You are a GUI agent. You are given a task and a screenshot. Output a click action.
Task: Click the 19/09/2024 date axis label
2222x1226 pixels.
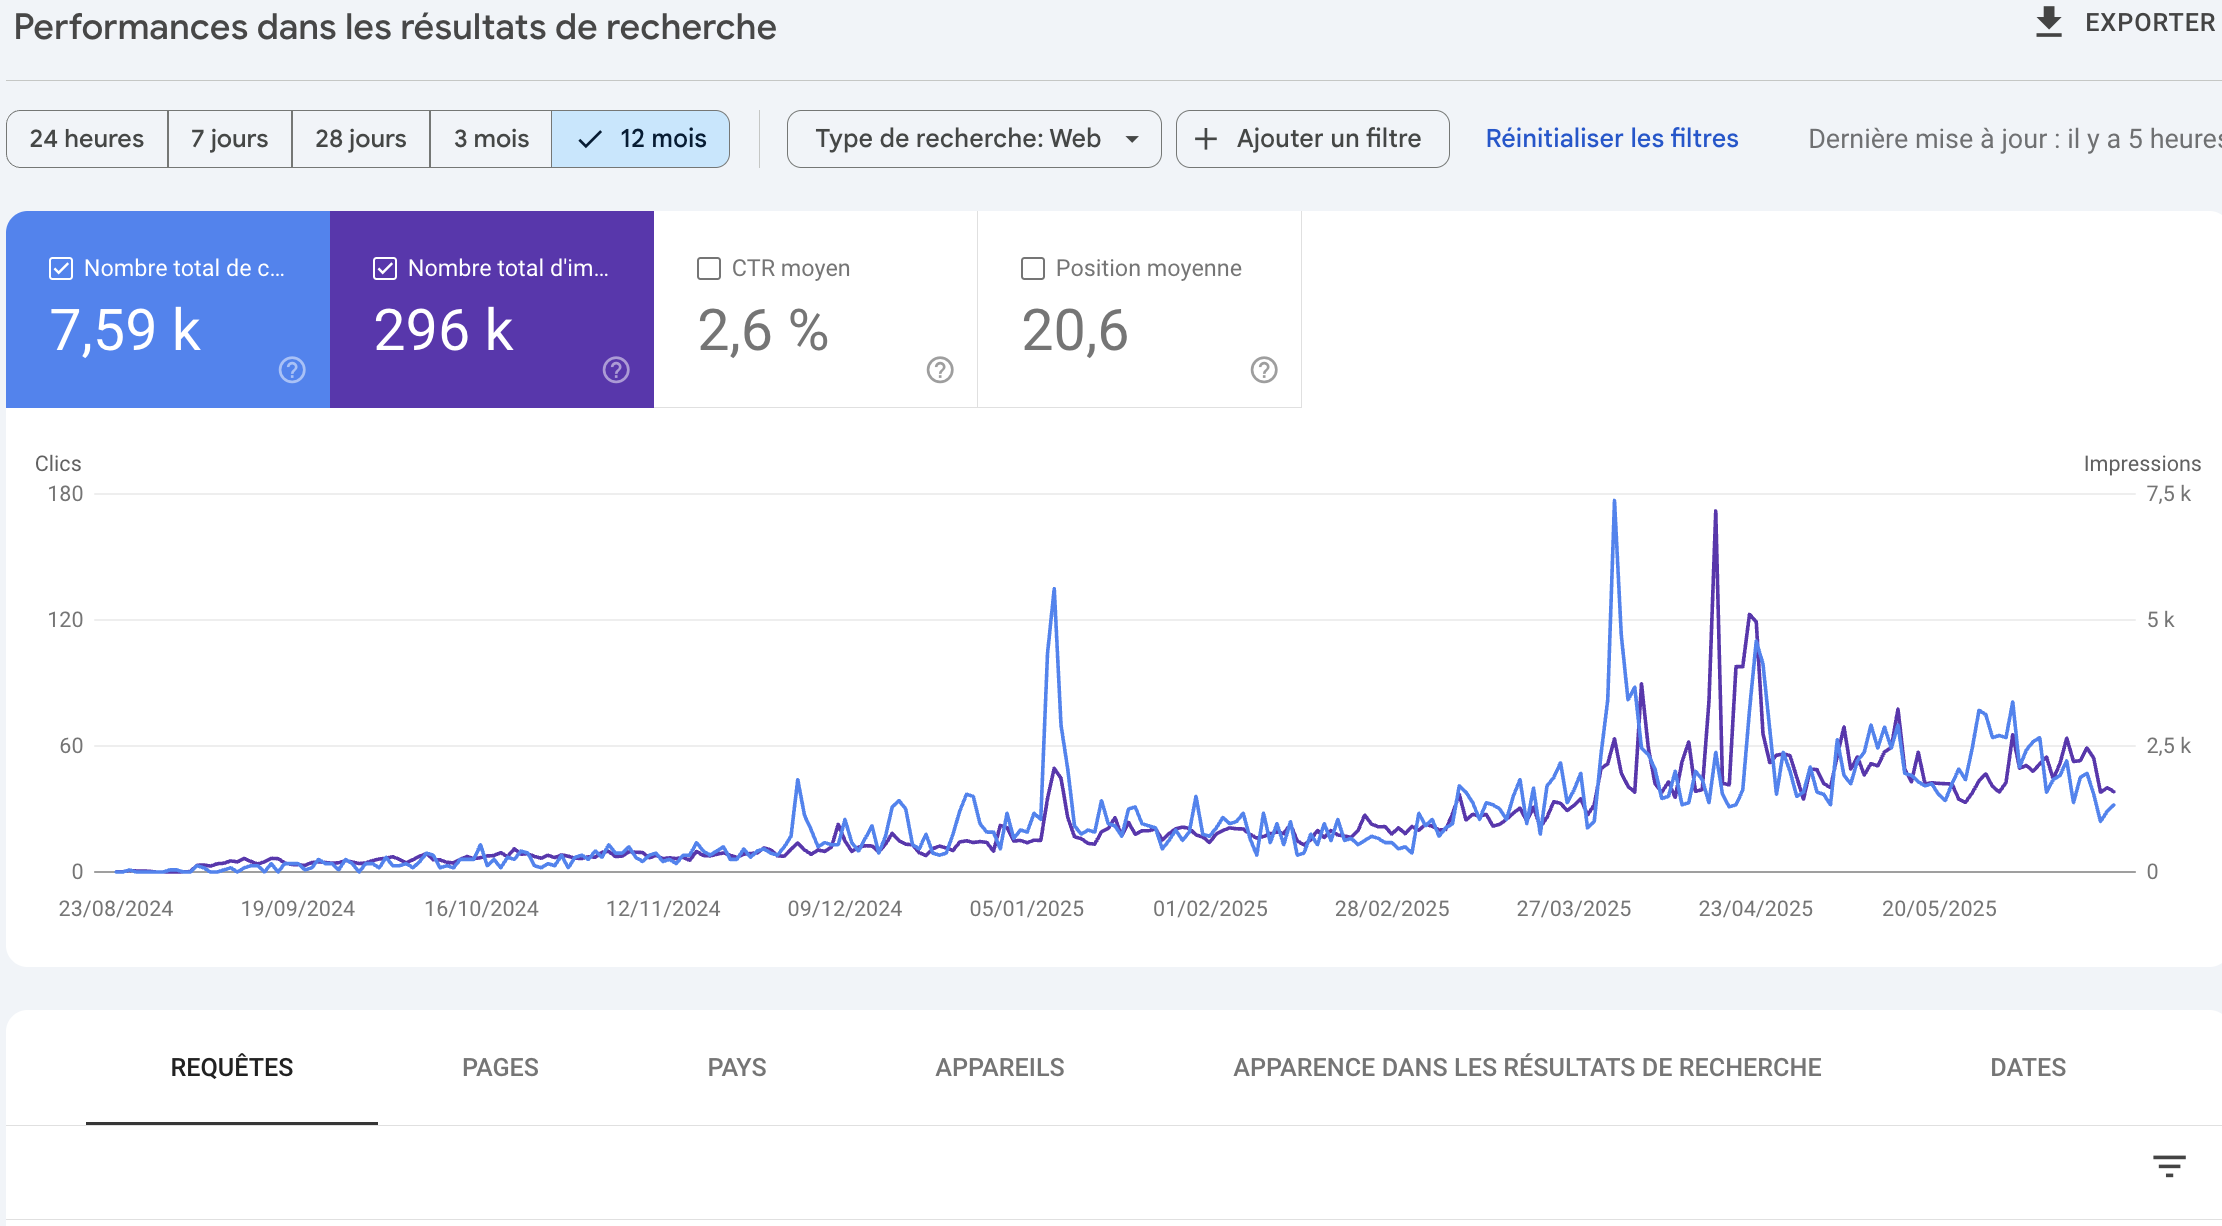[x=298, y=909]
